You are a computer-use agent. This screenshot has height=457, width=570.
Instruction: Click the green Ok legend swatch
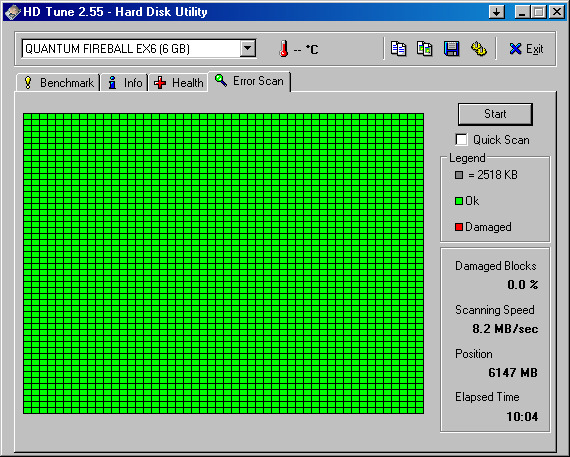click(459, 201)
